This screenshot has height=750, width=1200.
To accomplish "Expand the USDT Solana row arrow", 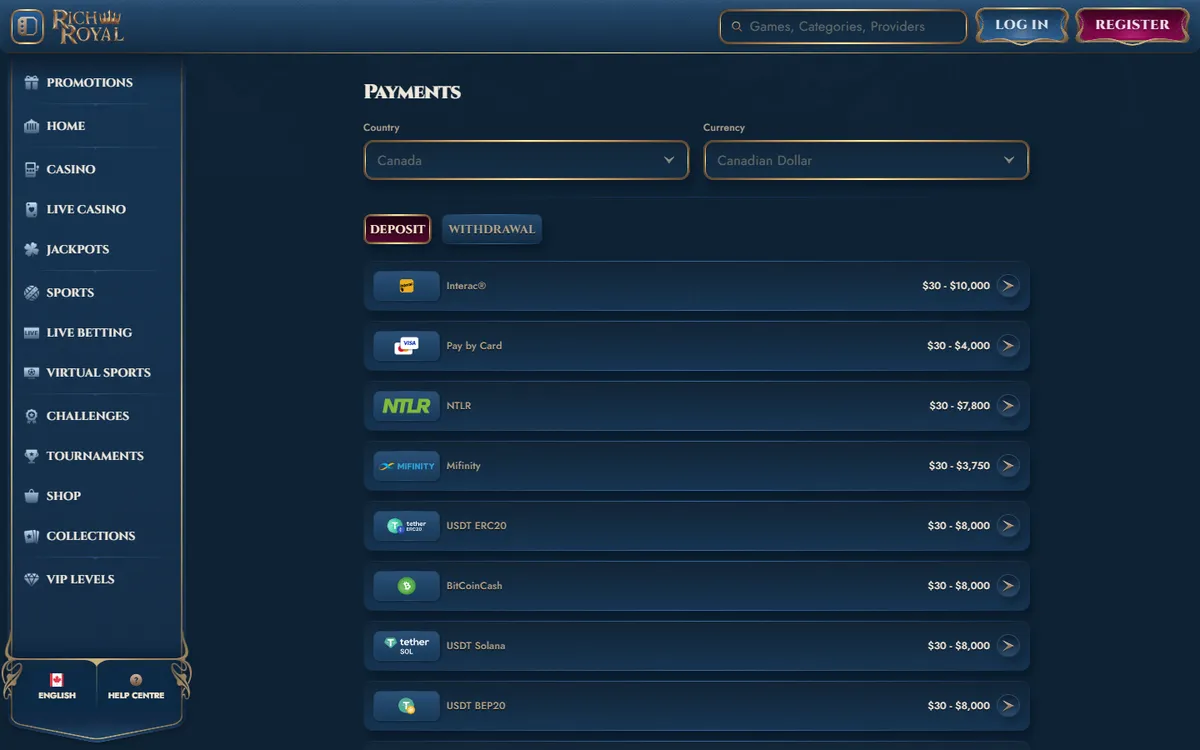I will click(1008, 646).
